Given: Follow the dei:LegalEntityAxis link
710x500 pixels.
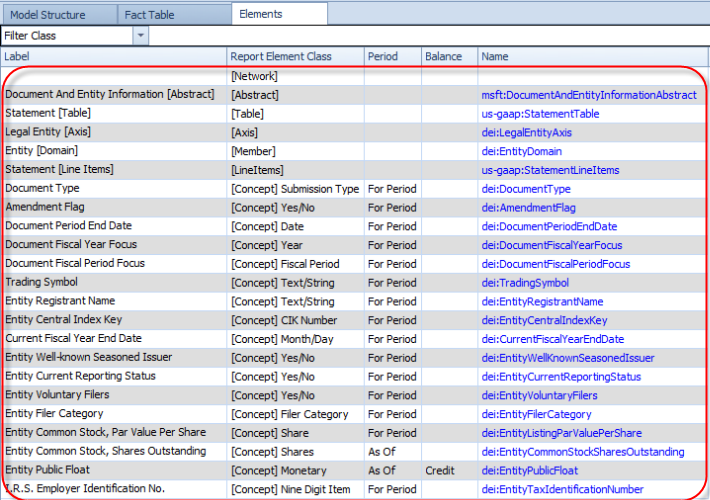Looking at the screenshot, I should (526, 133).
